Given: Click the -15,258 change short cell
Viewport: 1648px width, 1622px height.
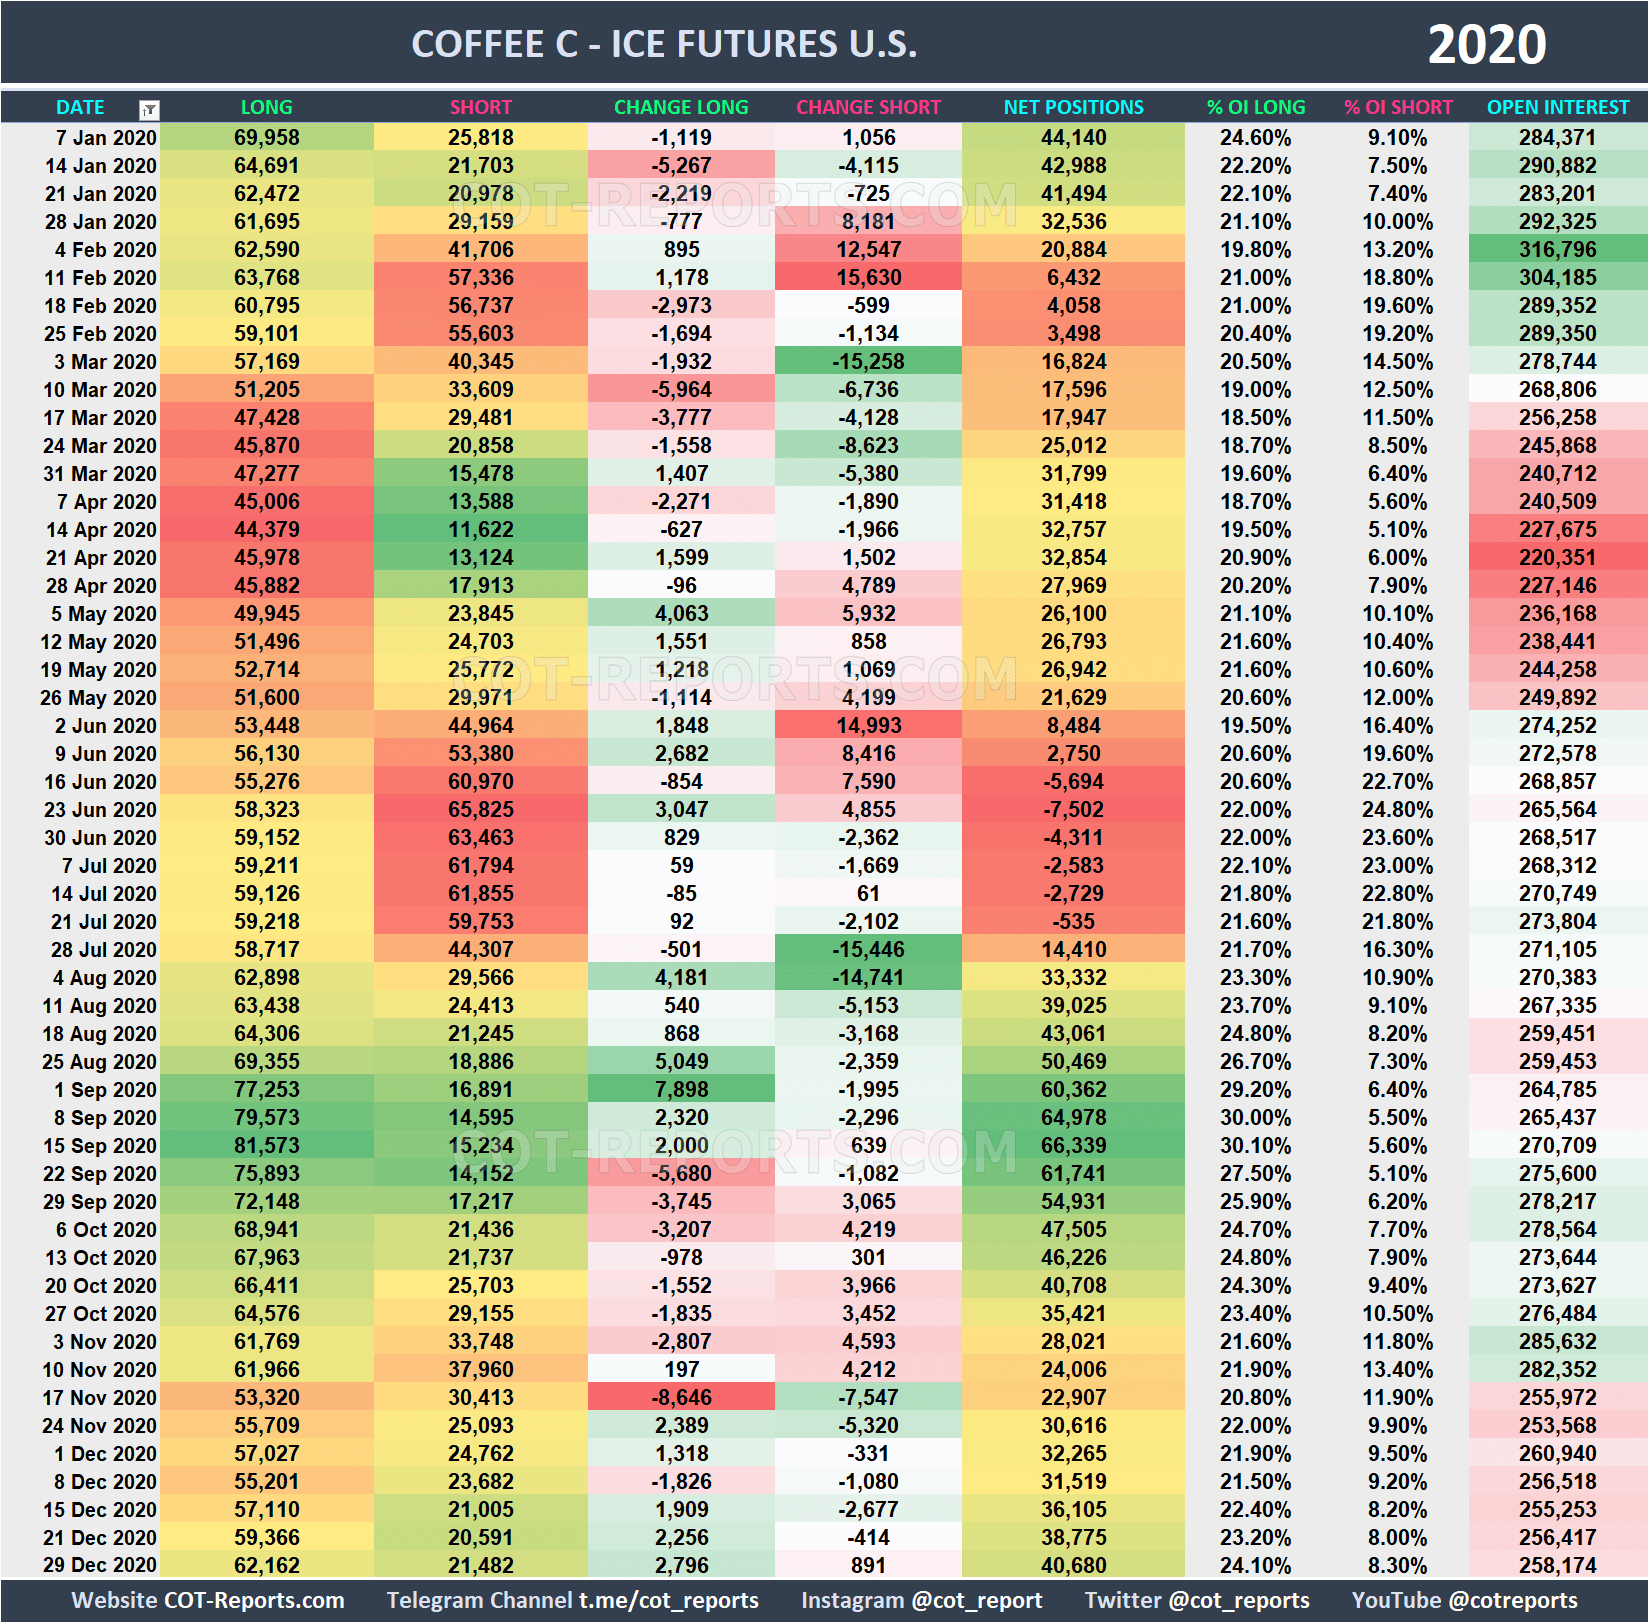Looking at the screenshot, I should click(868, 362).
